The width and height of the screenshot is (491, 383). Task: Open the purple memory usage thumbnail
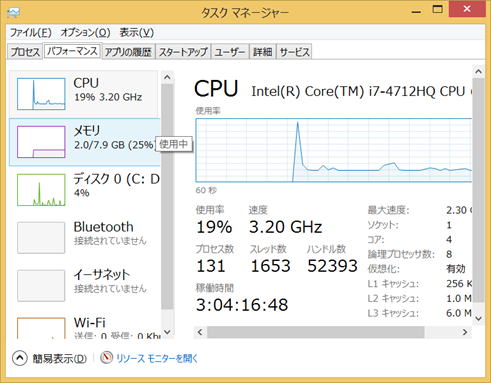[x=41, y=142]
